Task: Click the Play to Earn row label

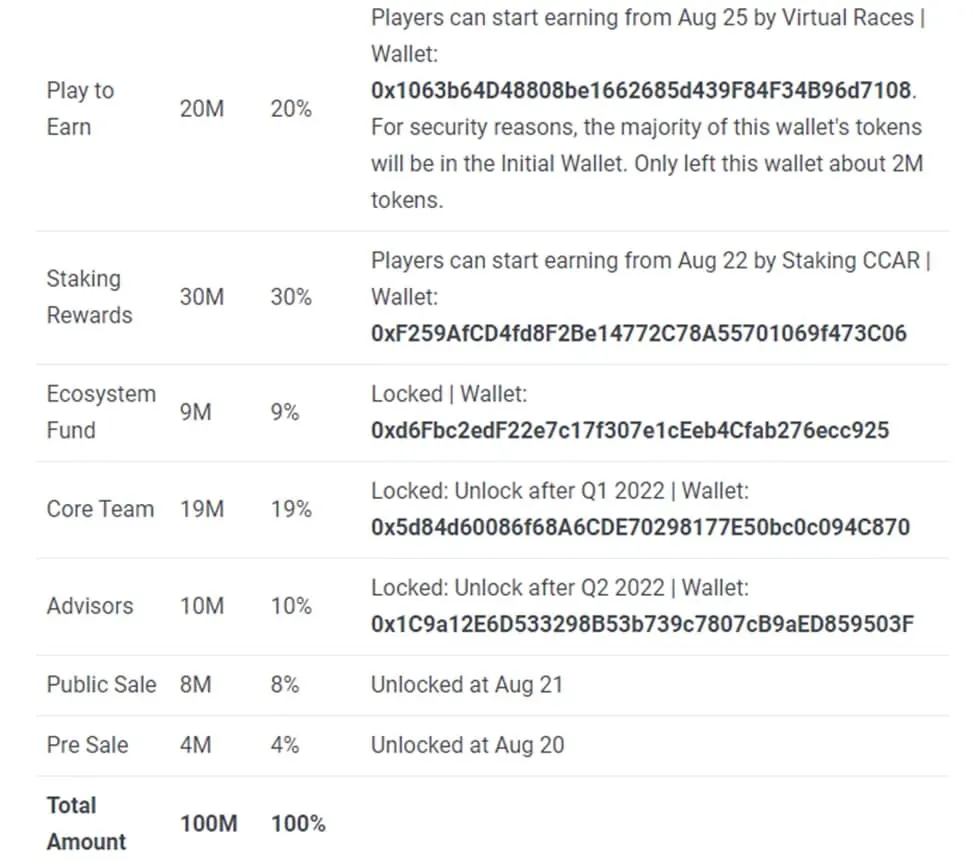Action: pyautogui.click(x=80, y=109)
